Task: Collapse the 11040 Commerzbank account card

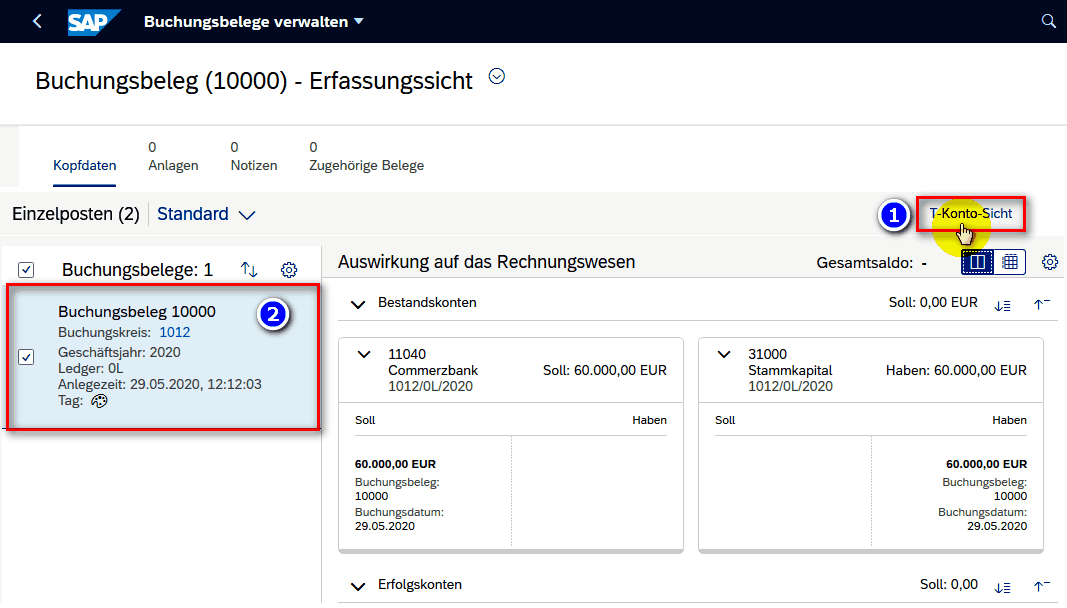Action: click(364, 354)
